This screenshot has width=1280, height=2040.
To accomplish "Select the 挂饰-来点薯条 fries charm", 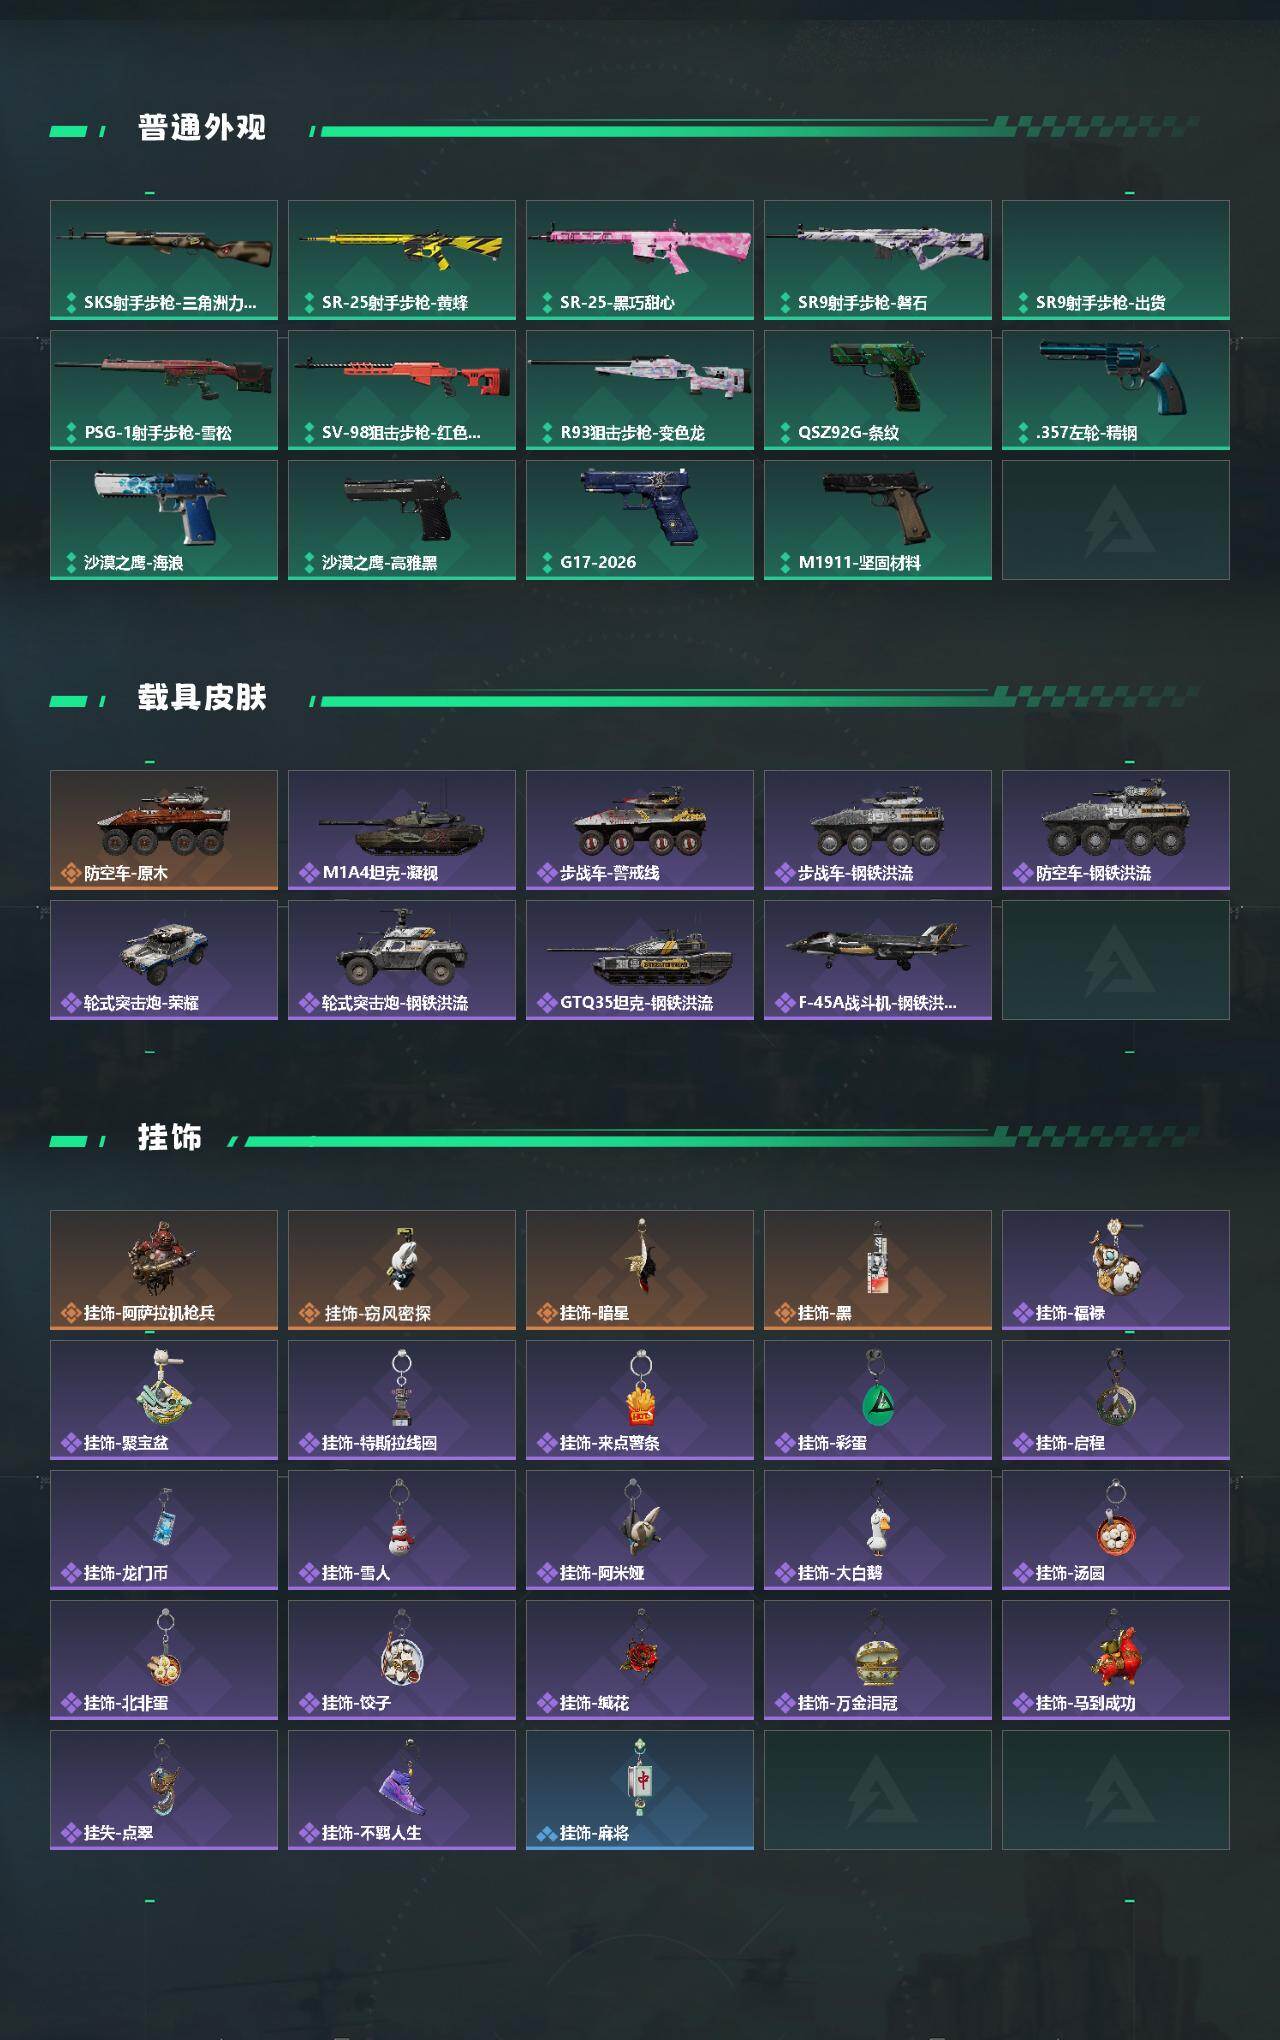I will click(x=640, y=1400).
